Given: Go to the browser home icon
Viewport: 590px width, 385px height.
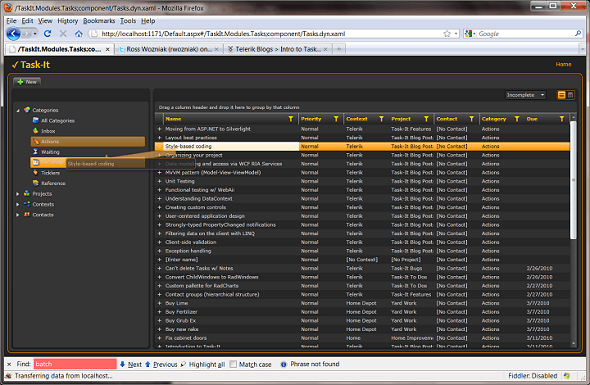Looking at the screenshot, I should point(79,34).
